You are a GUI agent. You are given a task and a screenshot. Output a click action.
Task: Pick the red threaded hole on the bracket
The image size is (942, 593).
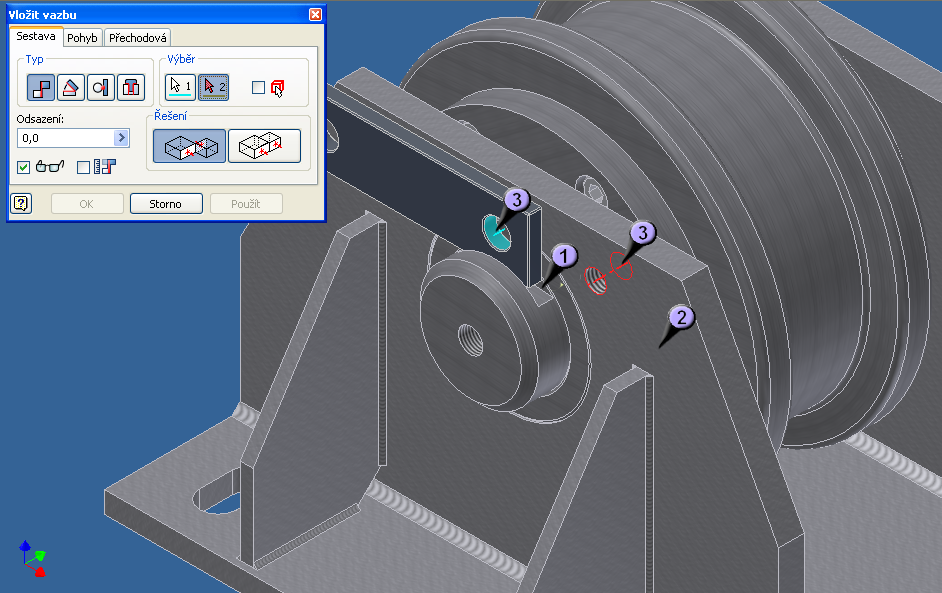(596, 281)
